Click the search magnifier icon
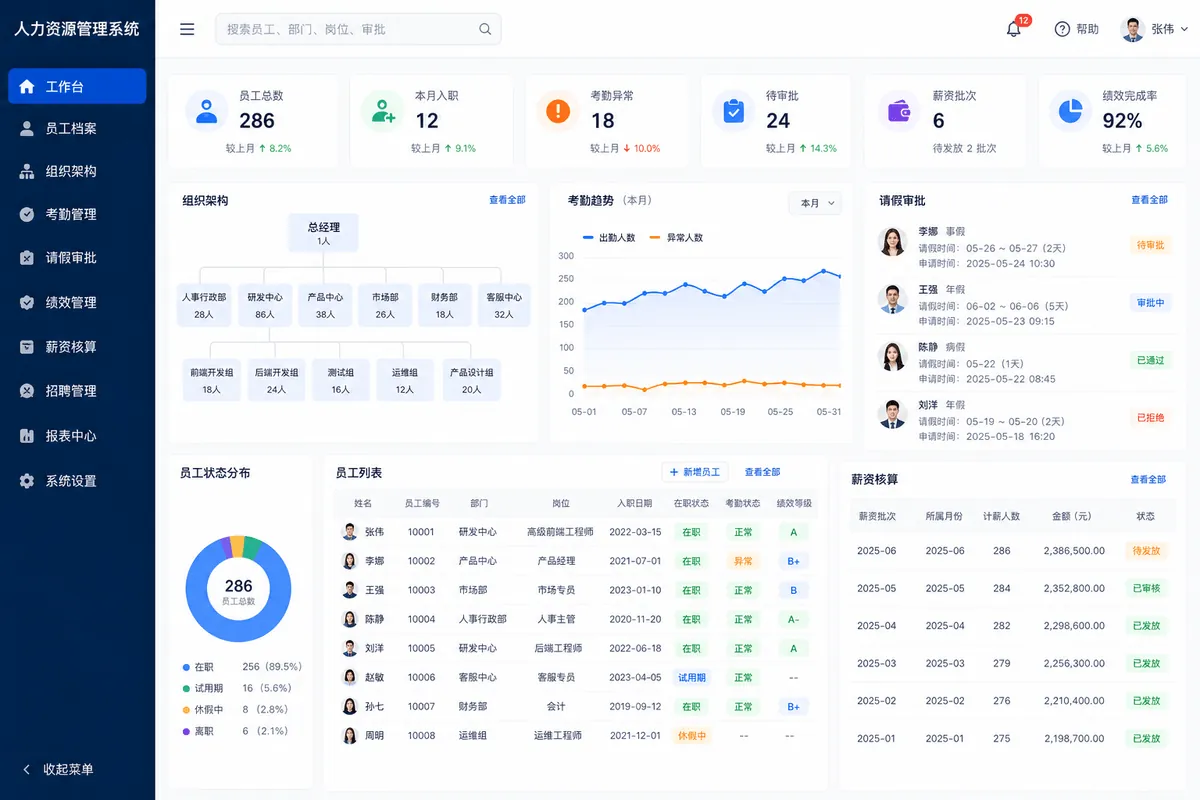The height and width of the screenshot is (800, 1200). coord(485,29)
